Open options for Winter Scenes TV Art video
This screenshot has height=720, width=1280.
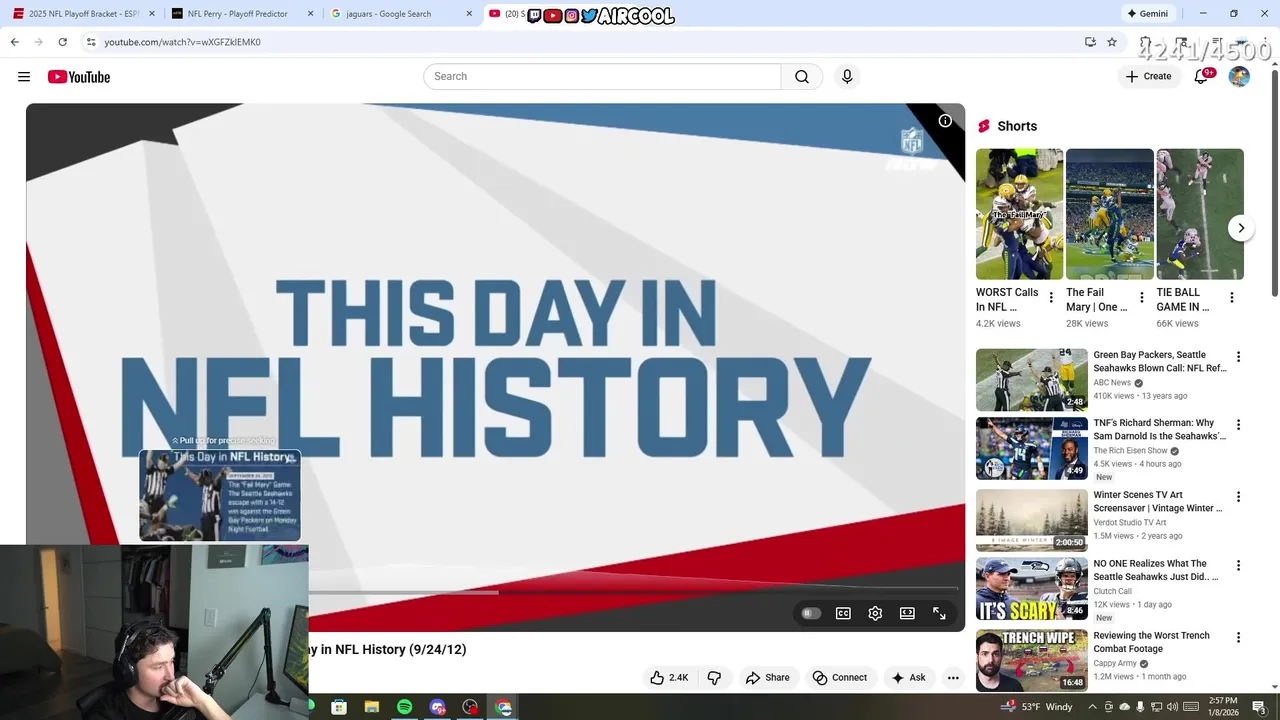pyautogui.click(x=1238, y=497)
